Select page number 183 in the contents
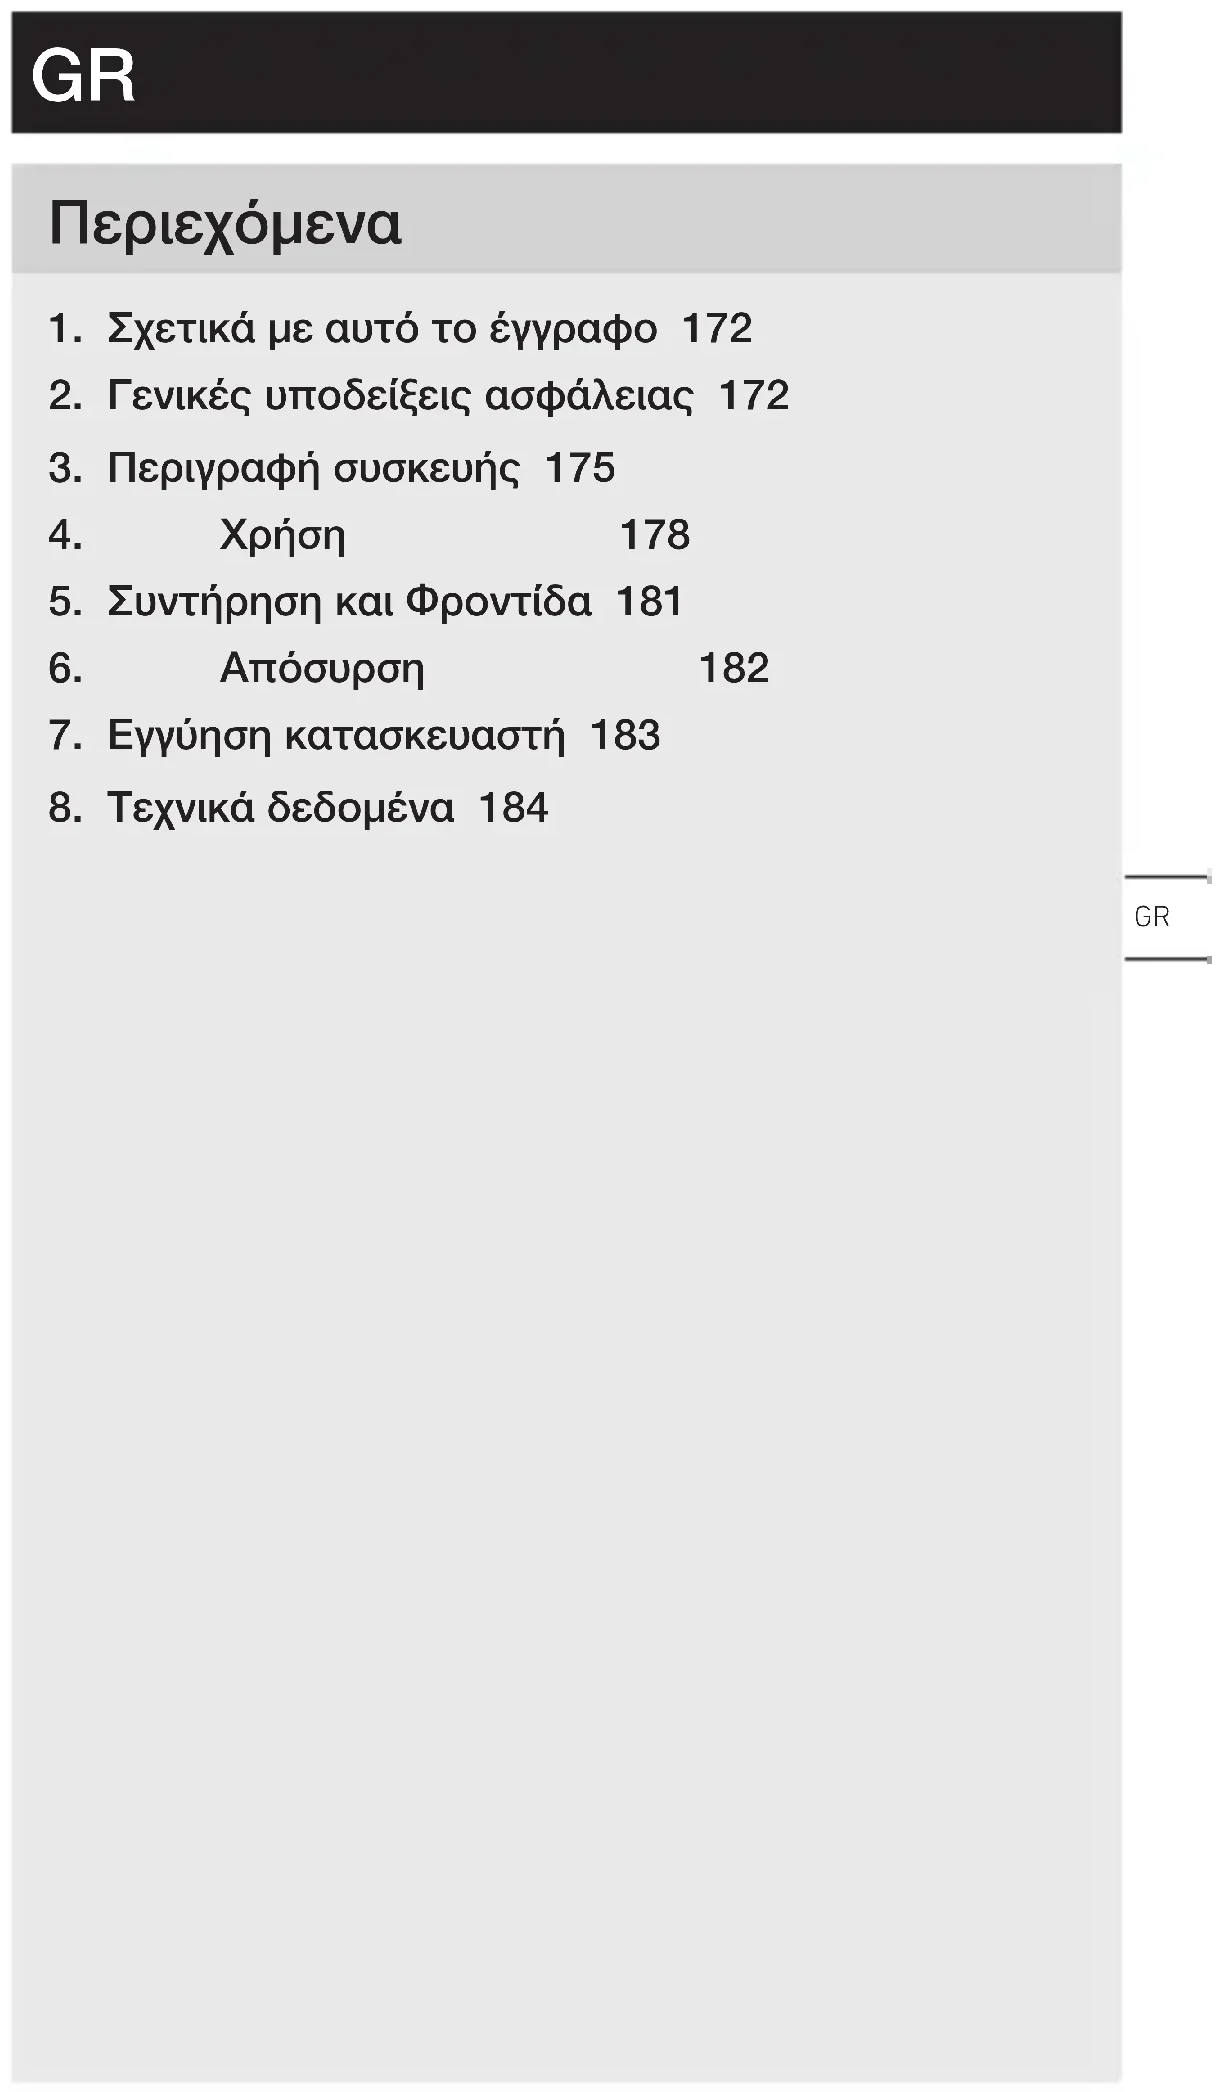 625,735
